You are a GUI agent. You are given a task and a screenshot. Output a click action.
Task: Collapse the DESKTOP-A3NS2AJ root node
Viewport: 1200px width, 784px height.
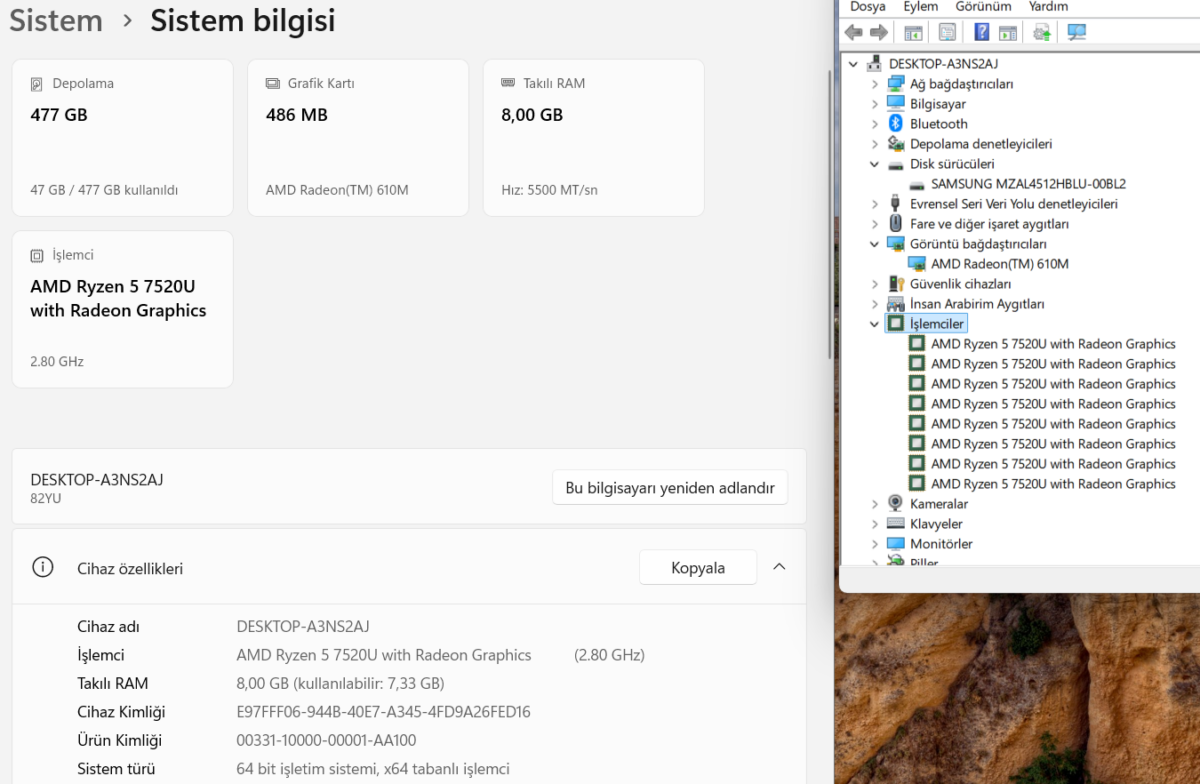pos(853,64)
